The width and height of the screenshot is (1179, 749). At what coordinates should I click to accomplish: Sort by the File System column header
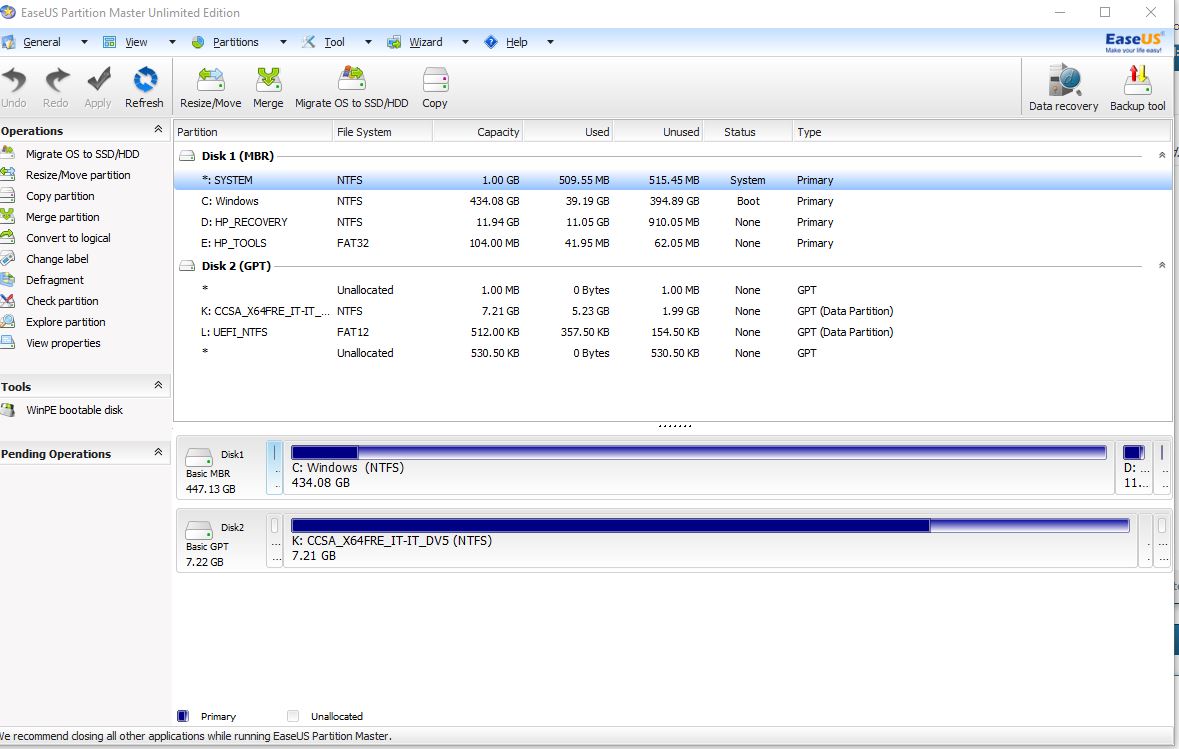[382, 132]
